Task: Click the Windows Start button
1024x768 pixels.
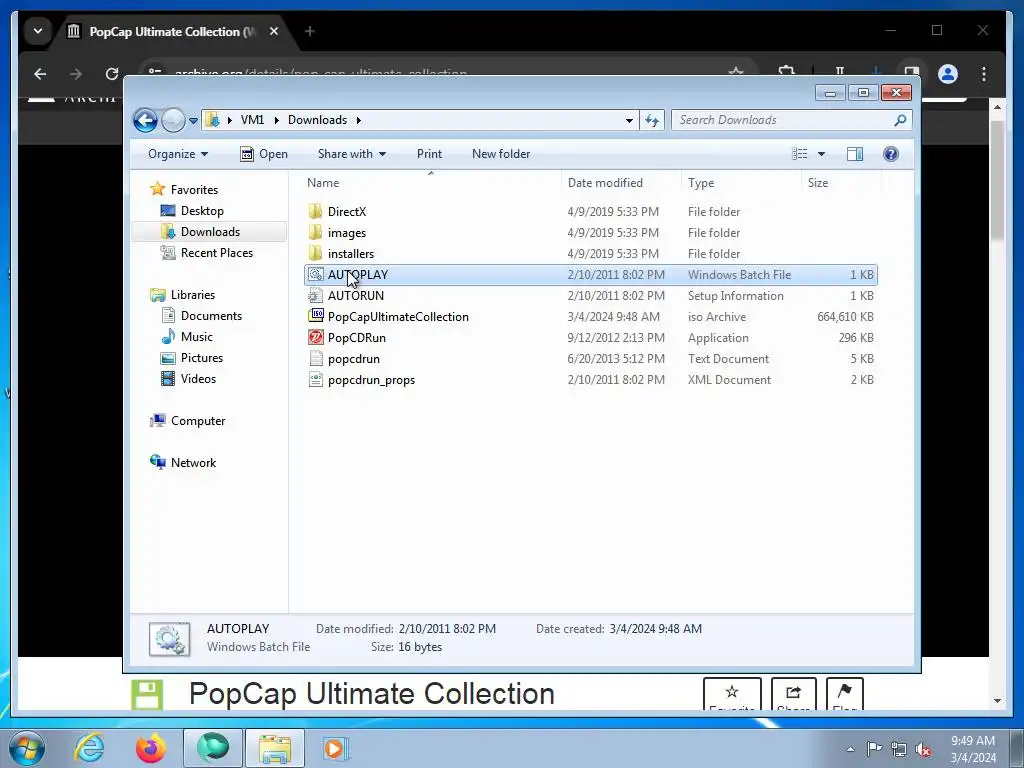Action: (x=26, y=748)
